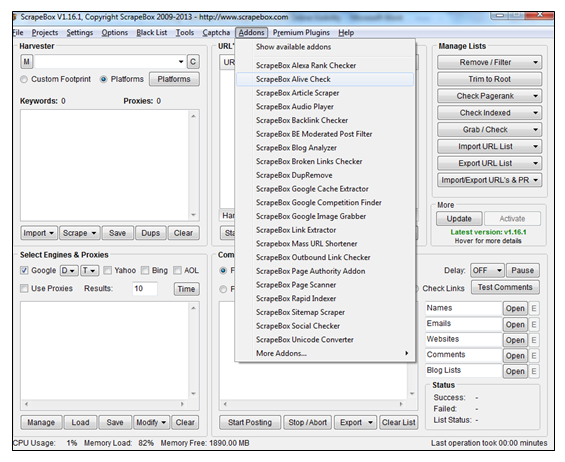Open the Grab / Check dropdown
Viewport: 565px width, 462px height.
[489, 129]
